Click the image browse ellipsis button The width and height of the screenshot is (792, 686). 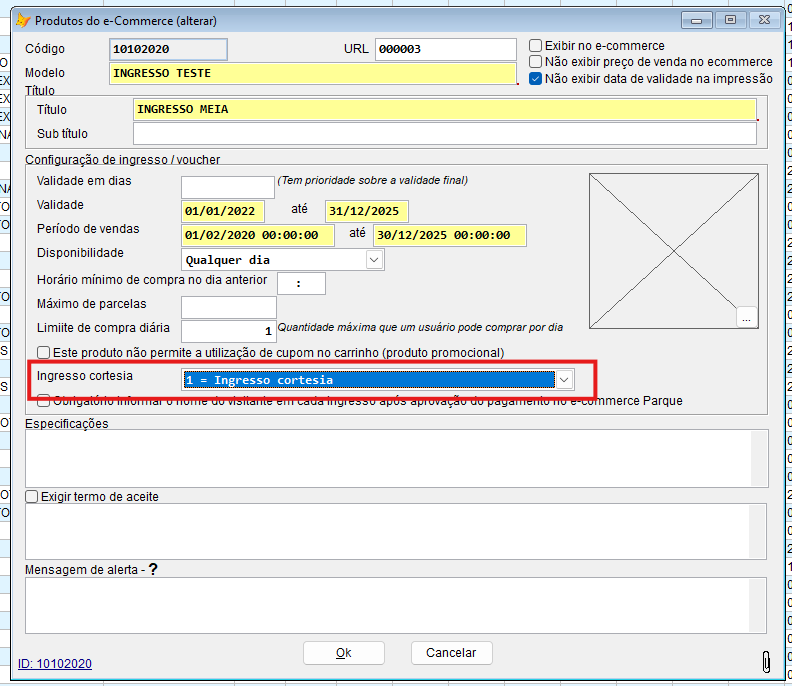[747, 317]
